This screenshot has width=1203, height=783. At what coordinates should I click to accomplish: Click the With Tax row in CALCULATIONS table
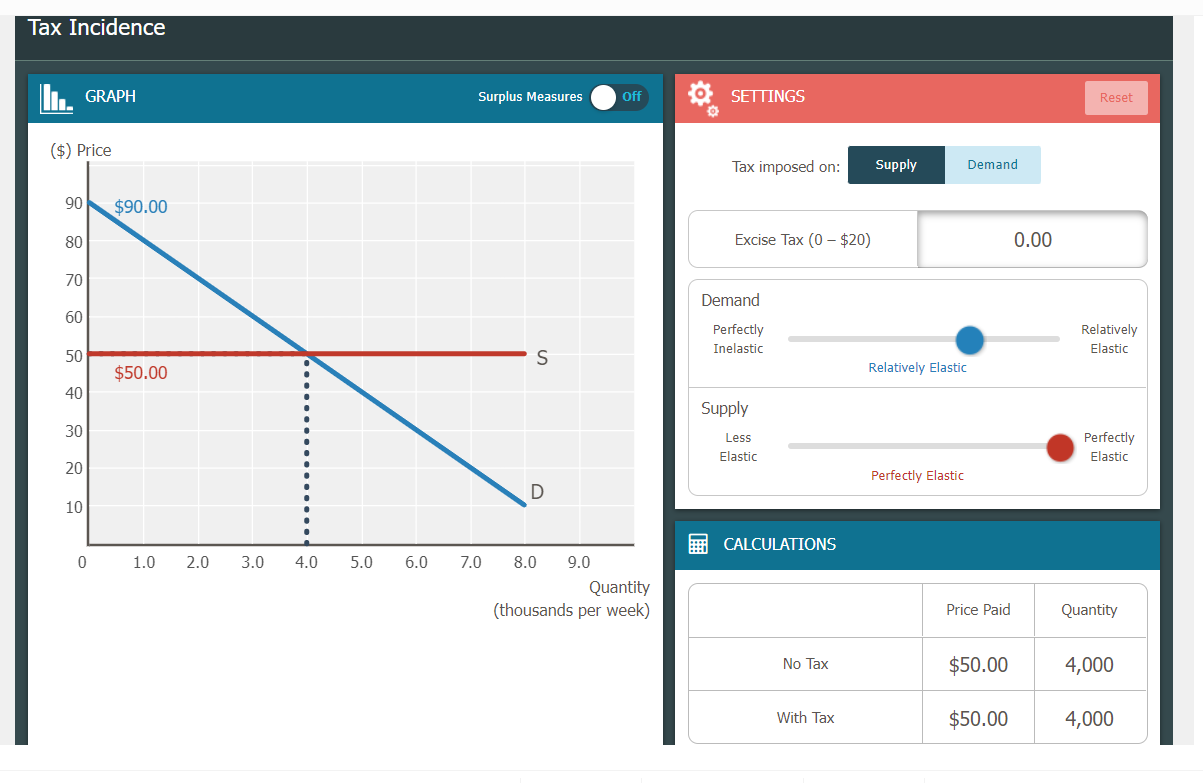coord(805,717)
